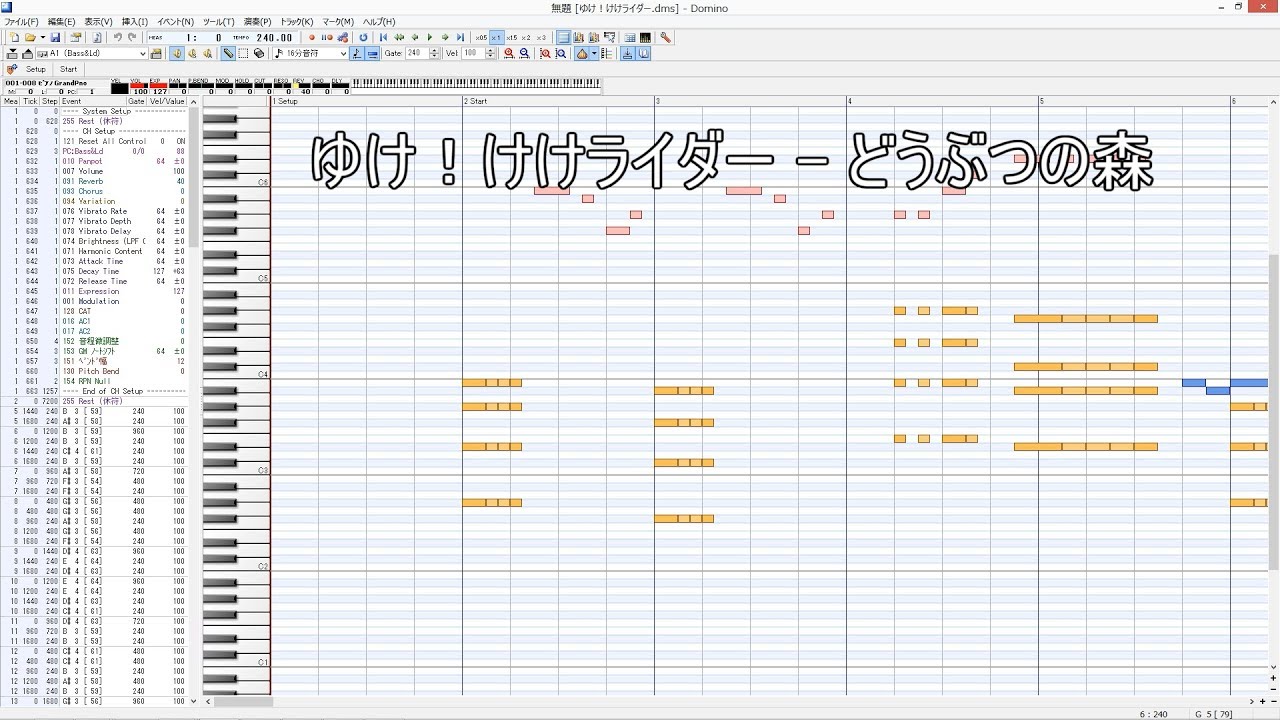Set playback speed to x3
The image size is (1280, 720).
(x=541, y=37)
